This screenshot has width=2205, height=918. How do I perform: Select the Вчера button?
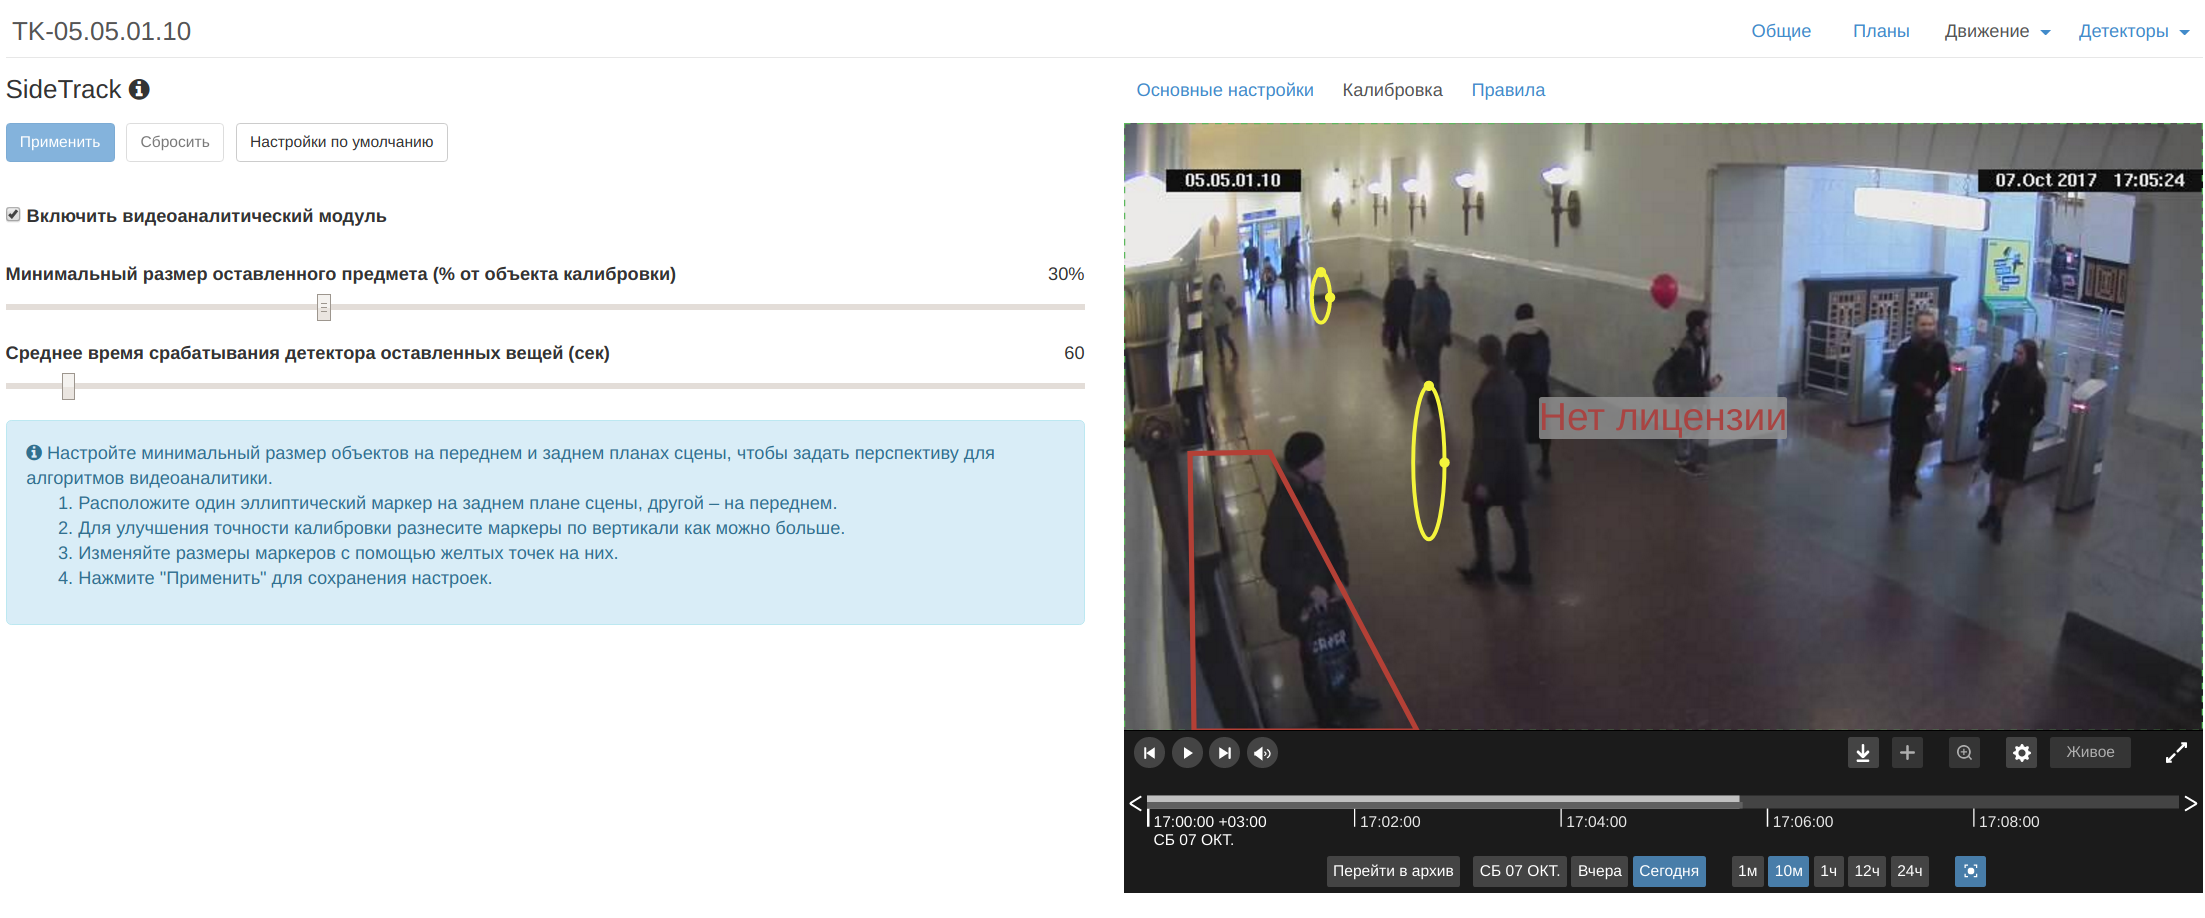point(1599,871)
